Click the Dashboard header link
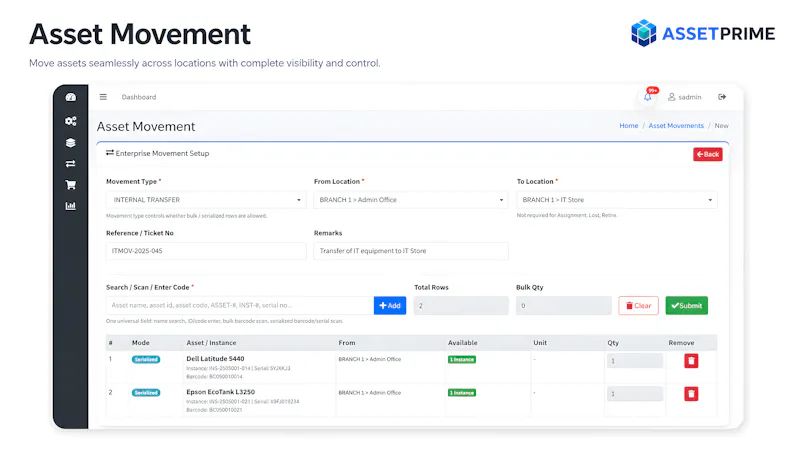 (x=139, y=97)
